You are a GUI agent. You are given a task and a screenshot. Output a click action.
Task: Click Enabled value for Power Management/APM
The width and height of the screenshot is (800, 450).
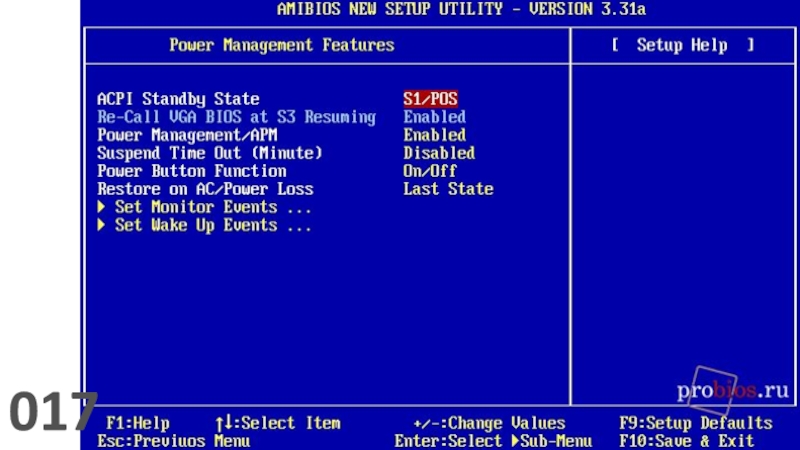tap(434, 135)
